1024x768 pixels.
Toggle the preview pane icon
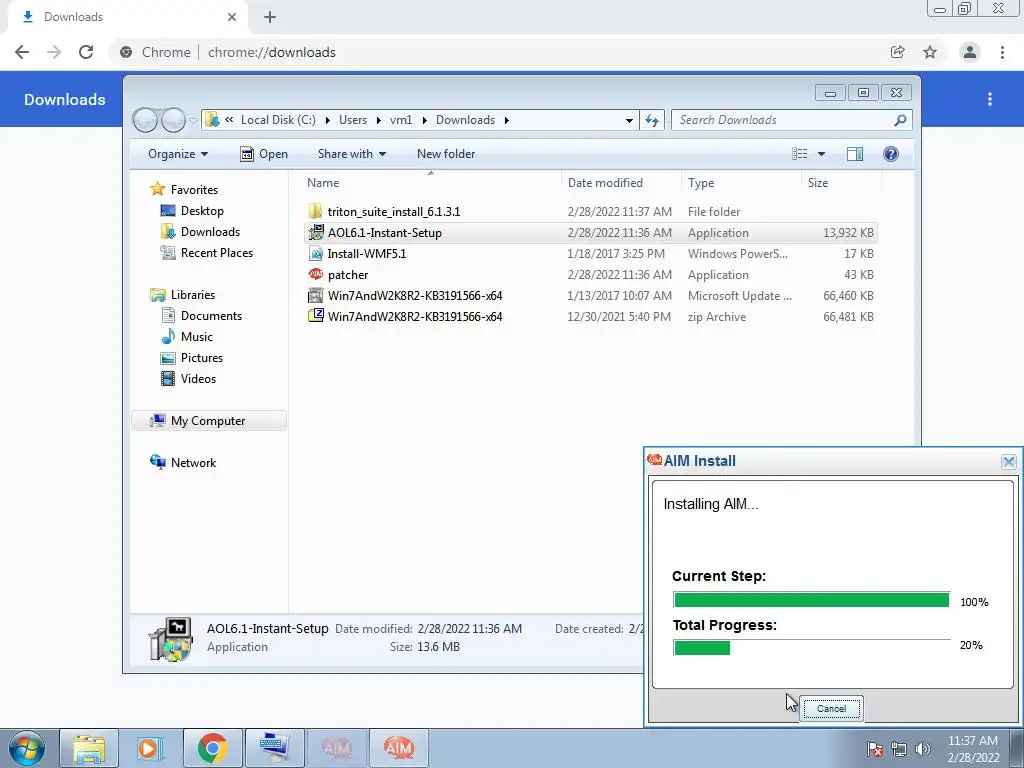coord(855,153)
